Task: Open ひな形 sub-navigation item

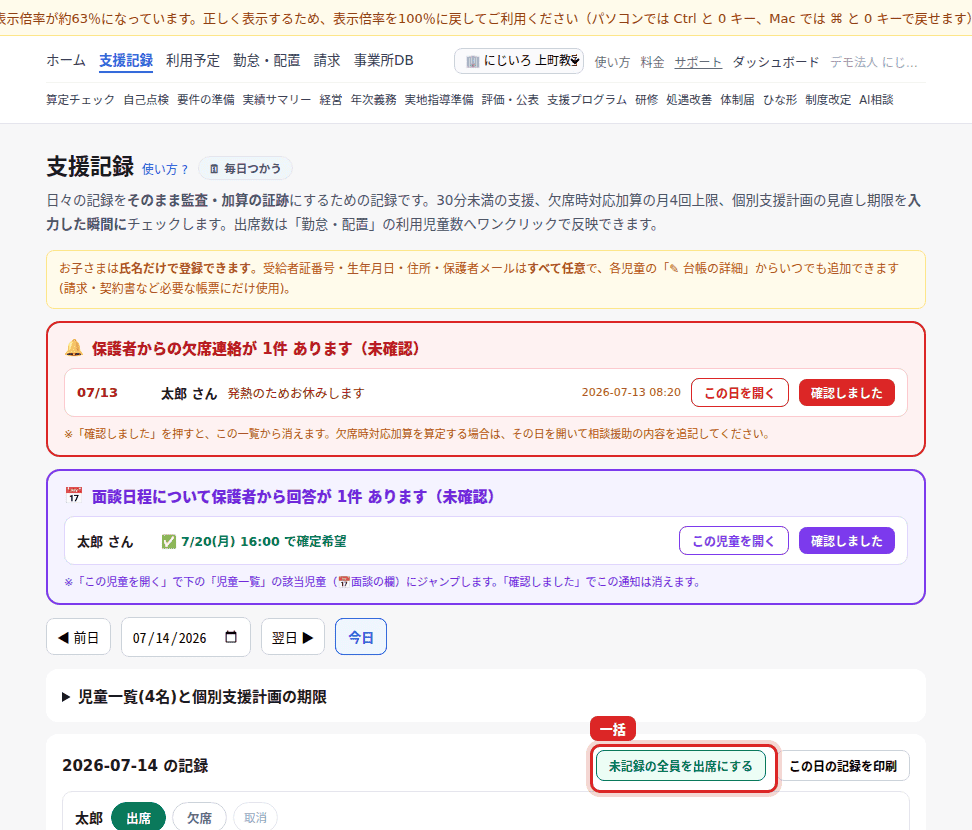Action: [x=780, y=100]
